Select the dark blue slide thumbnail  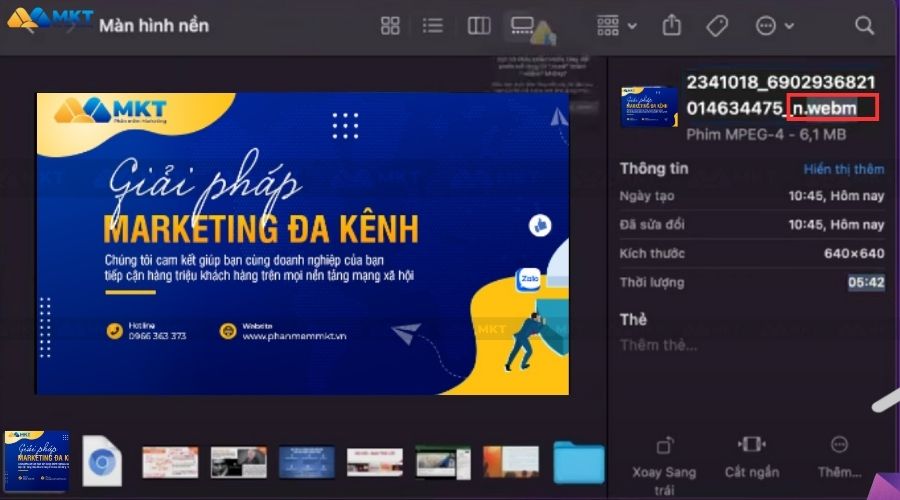pos(307,462)
